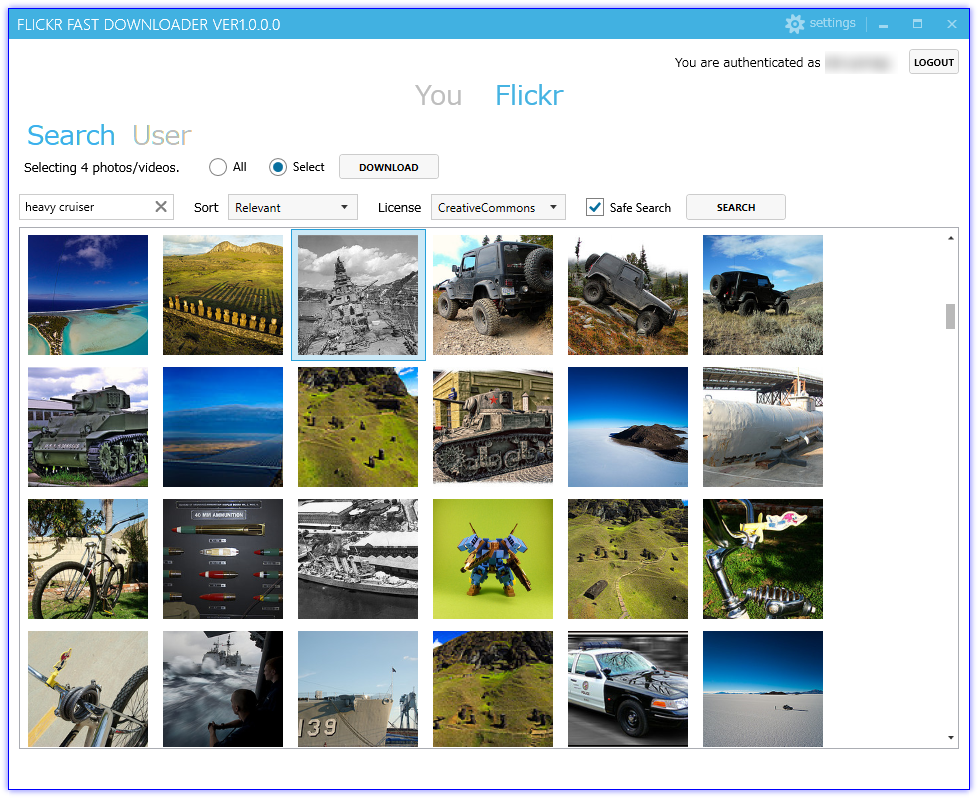Select the island in blue sea thumbnail
Viewport: 978px width, 798px height.
[x=627, y=427]
